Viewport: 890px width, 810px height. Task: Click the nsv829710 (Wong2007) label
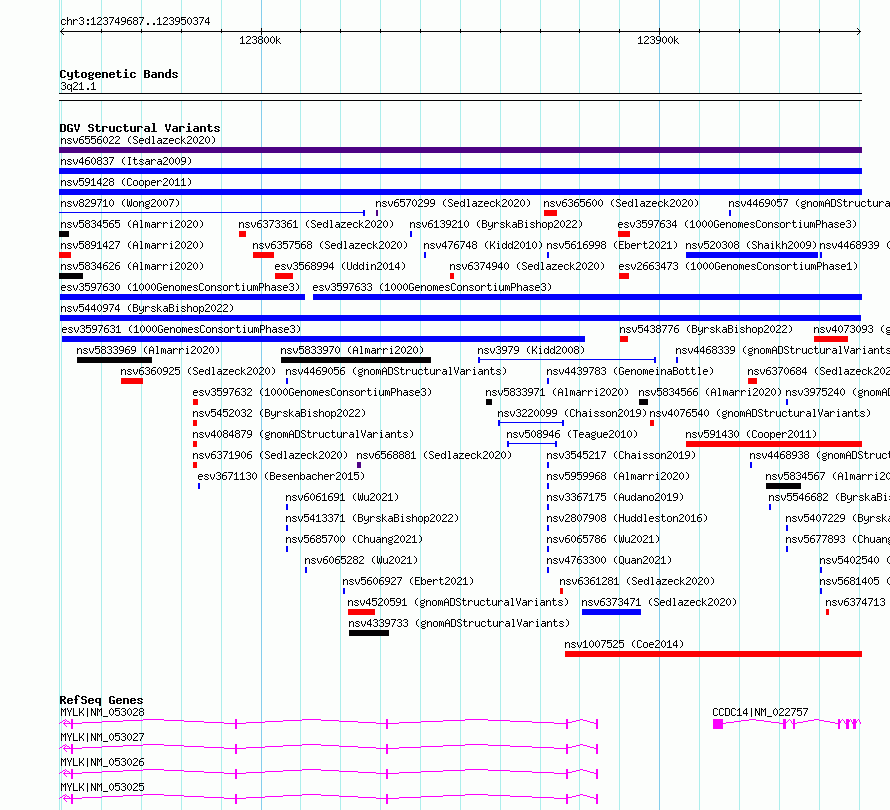(120, 203)
